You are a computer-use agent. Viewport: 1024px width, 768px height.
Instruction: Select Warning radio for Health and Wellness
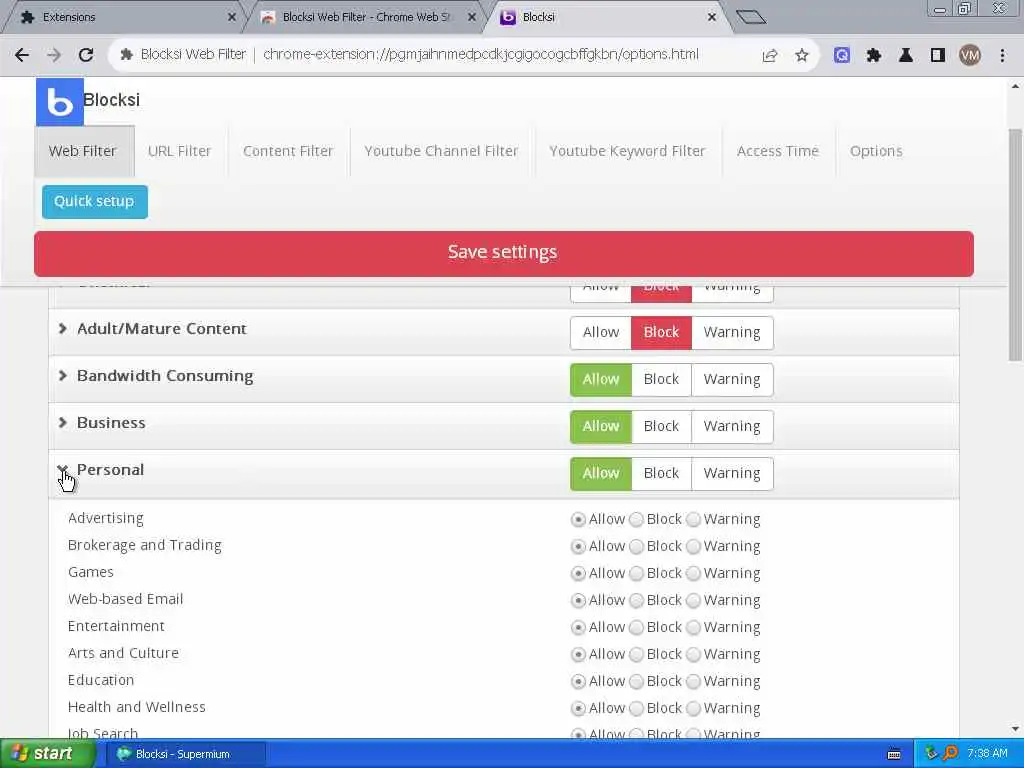pyautogui.click(x=694, y=709)
